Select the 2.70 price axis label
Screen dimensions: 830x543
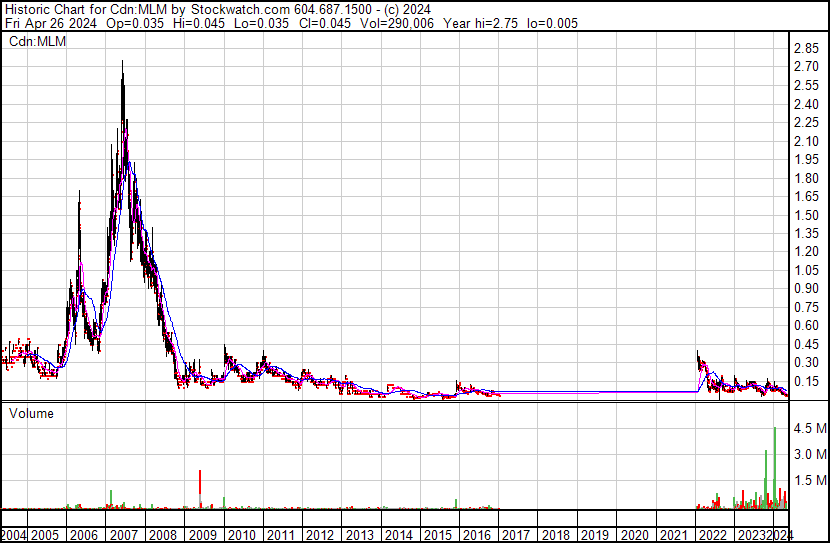(806, 66)
